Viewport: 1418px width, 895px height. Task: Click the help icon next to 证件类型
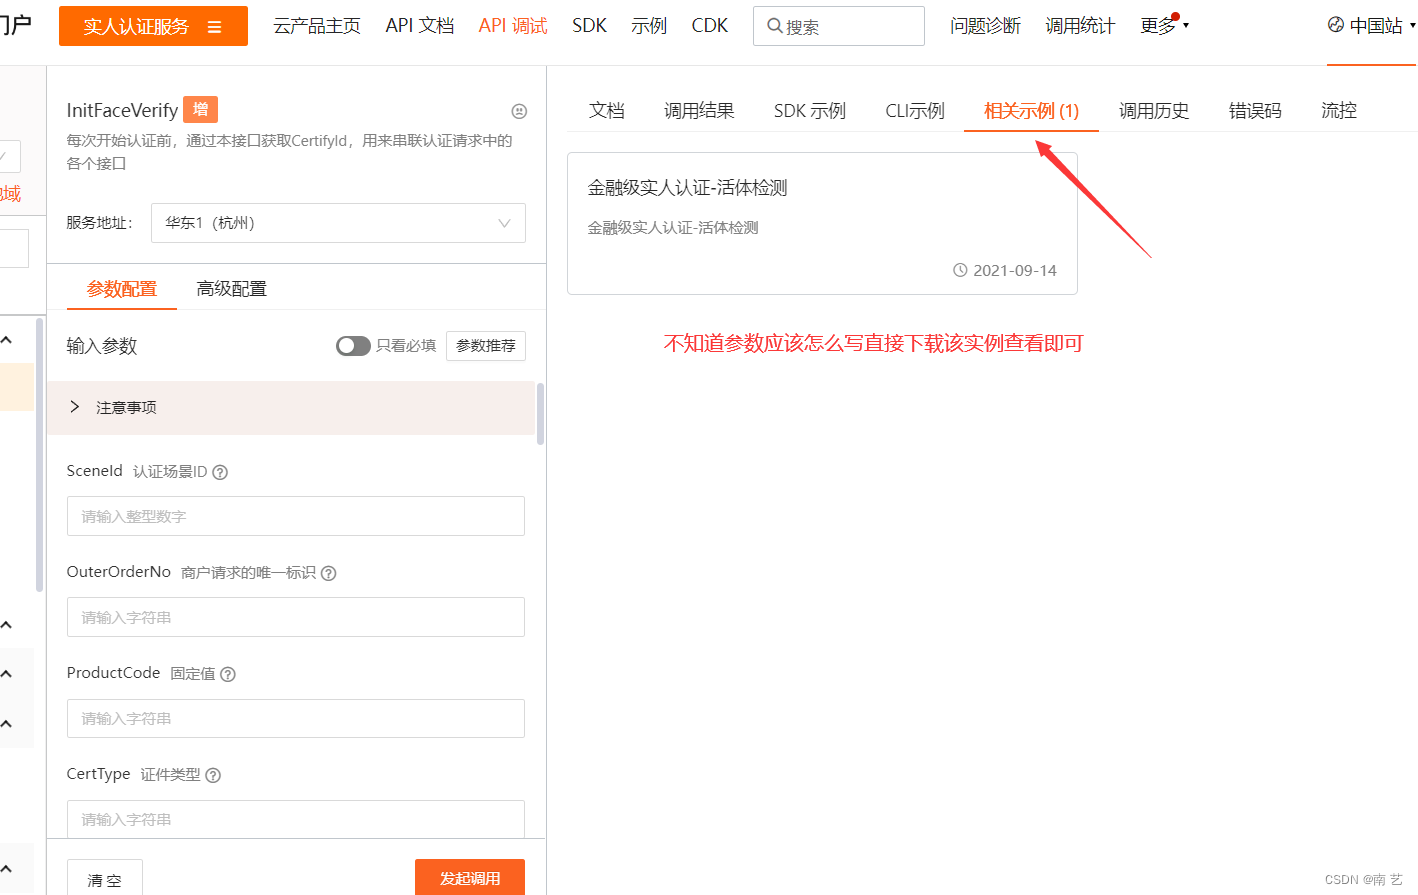[213, 775]
